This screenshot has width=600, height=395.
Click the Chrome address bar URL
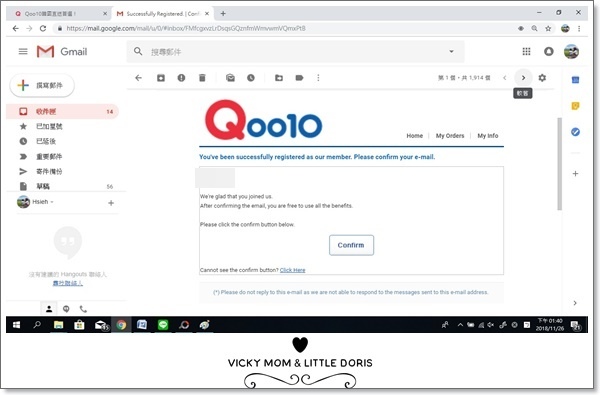pos(186,28)
